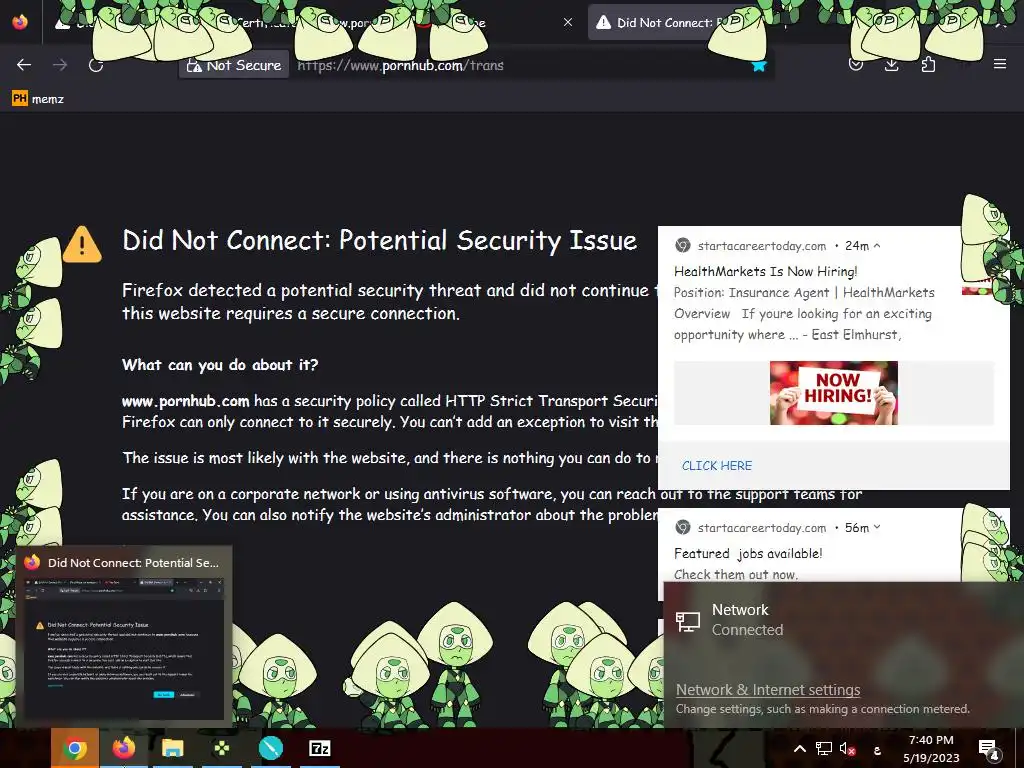The width and height of the screenshot is (1024, 768).
Task: Click the input language indicator in the tray
Action: (877, 750)
